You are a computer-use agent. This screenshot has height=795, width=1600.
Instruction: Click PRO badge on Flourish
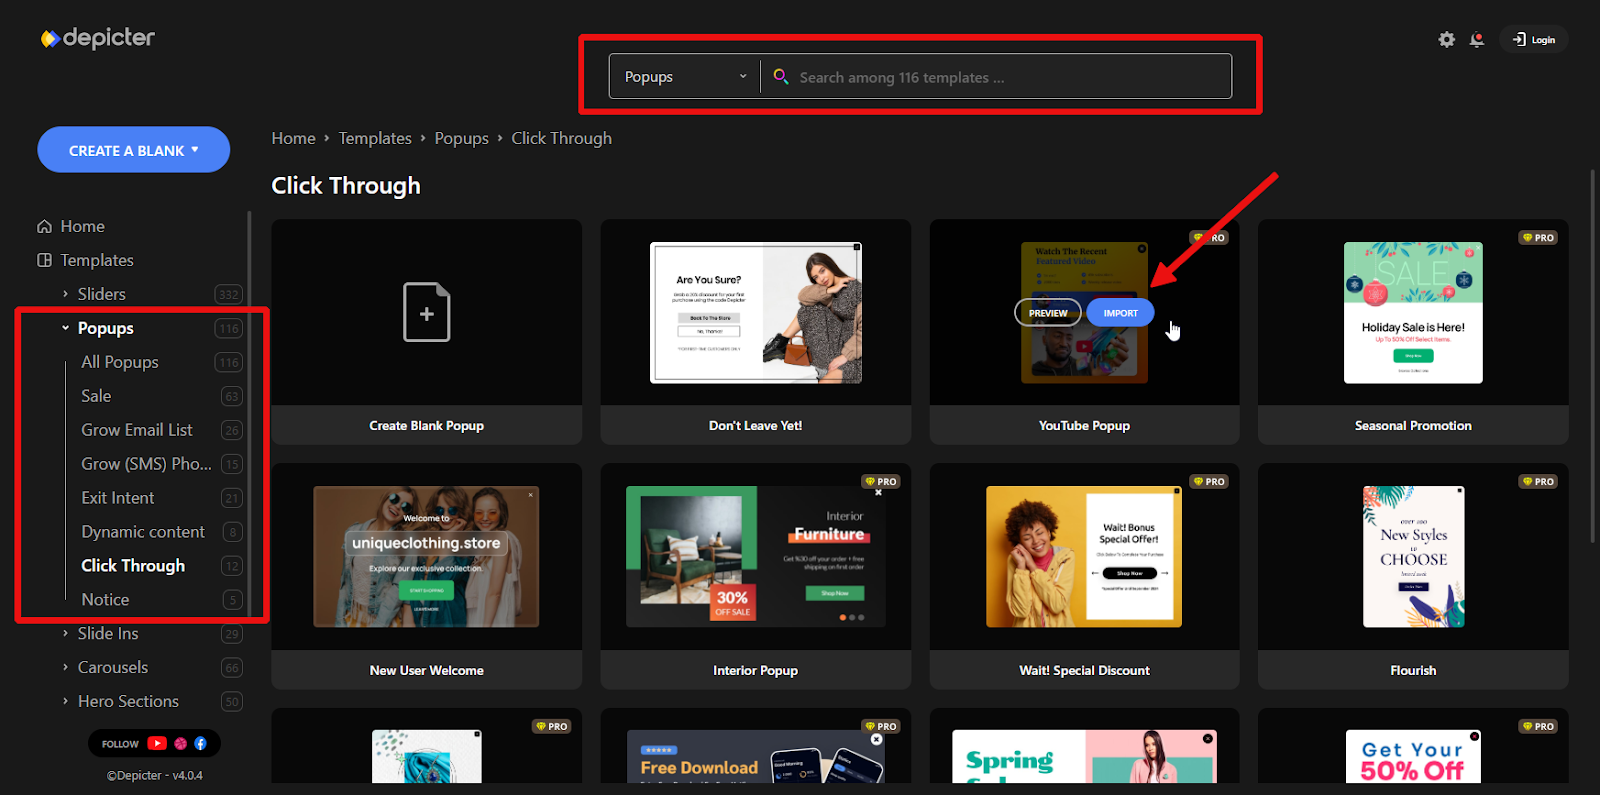[1538, 481]
